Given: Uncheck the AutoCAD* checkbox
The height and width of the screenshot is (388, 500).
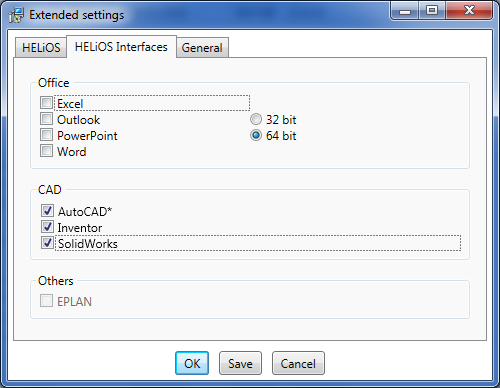Looking at the screenshot, I should point(47,211).
